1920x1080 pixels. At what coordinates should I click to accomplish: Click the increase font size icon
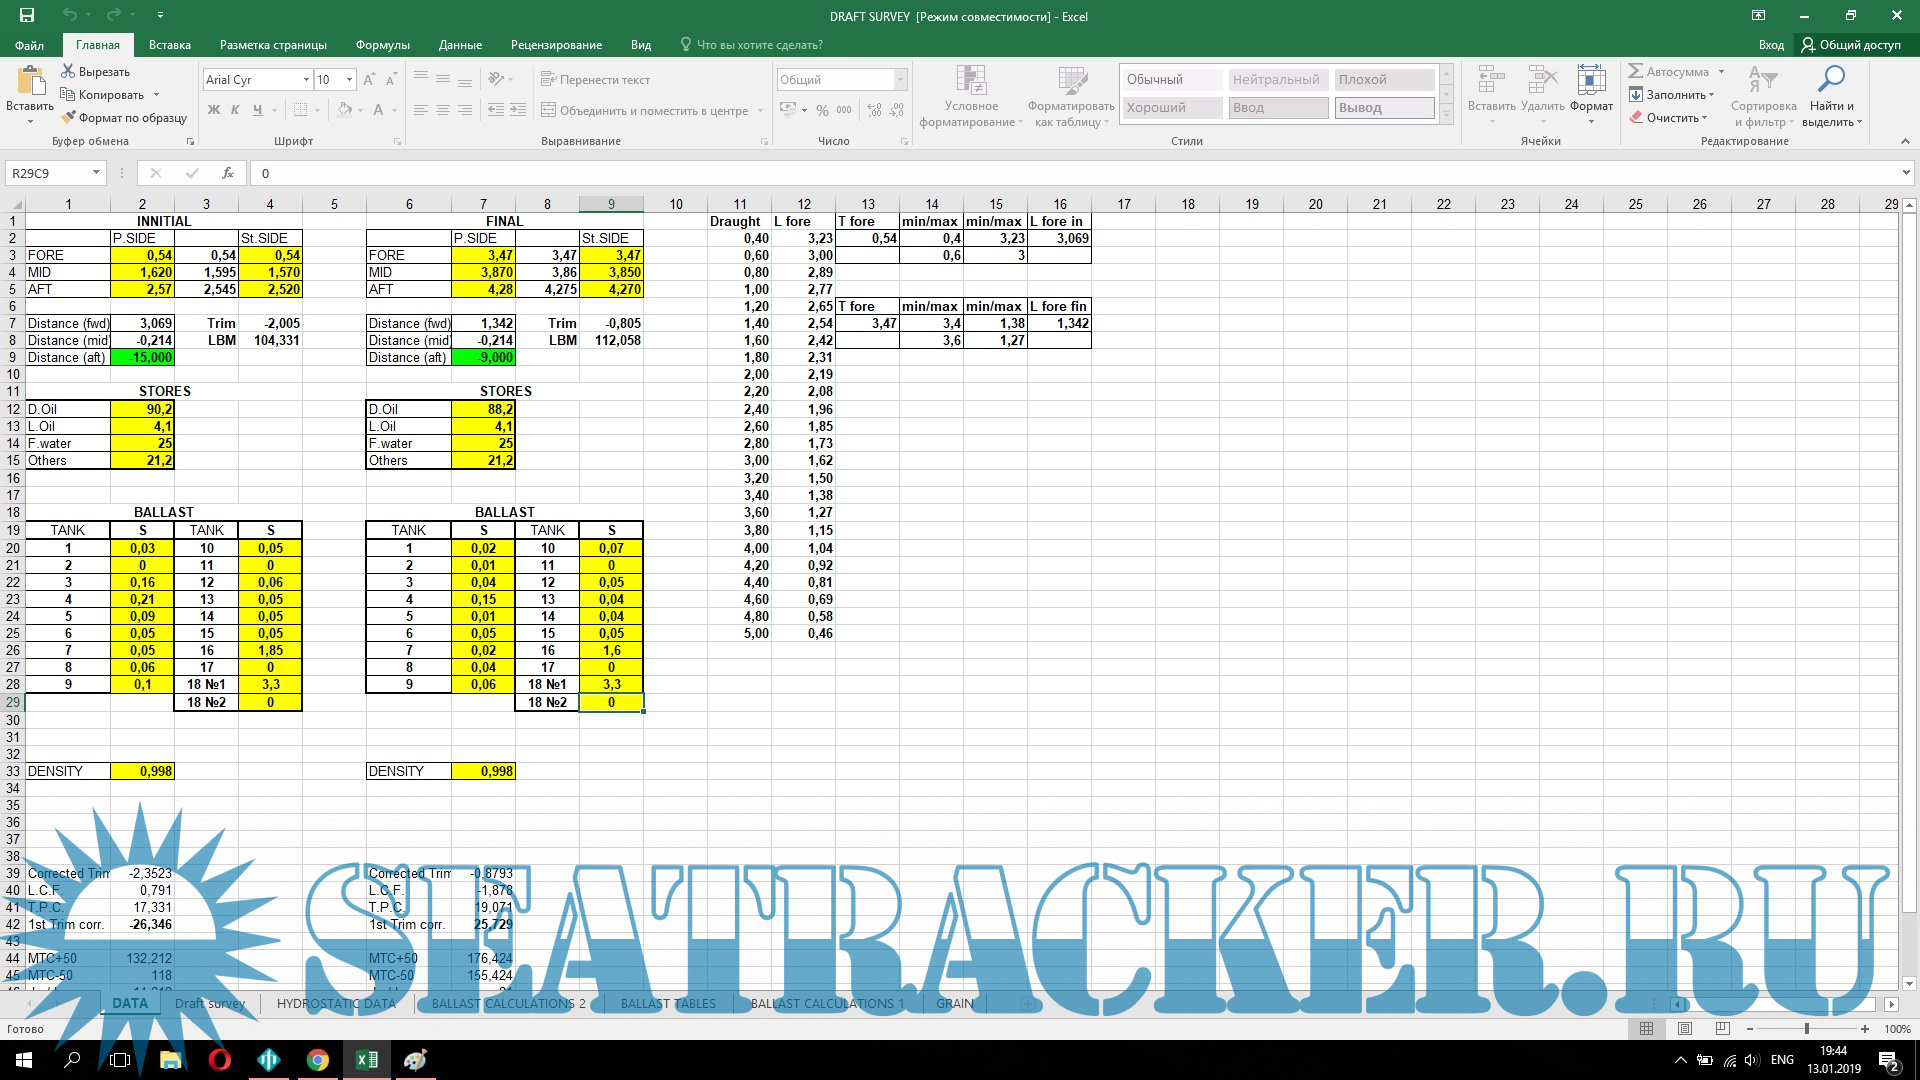(x=369, y=80)
